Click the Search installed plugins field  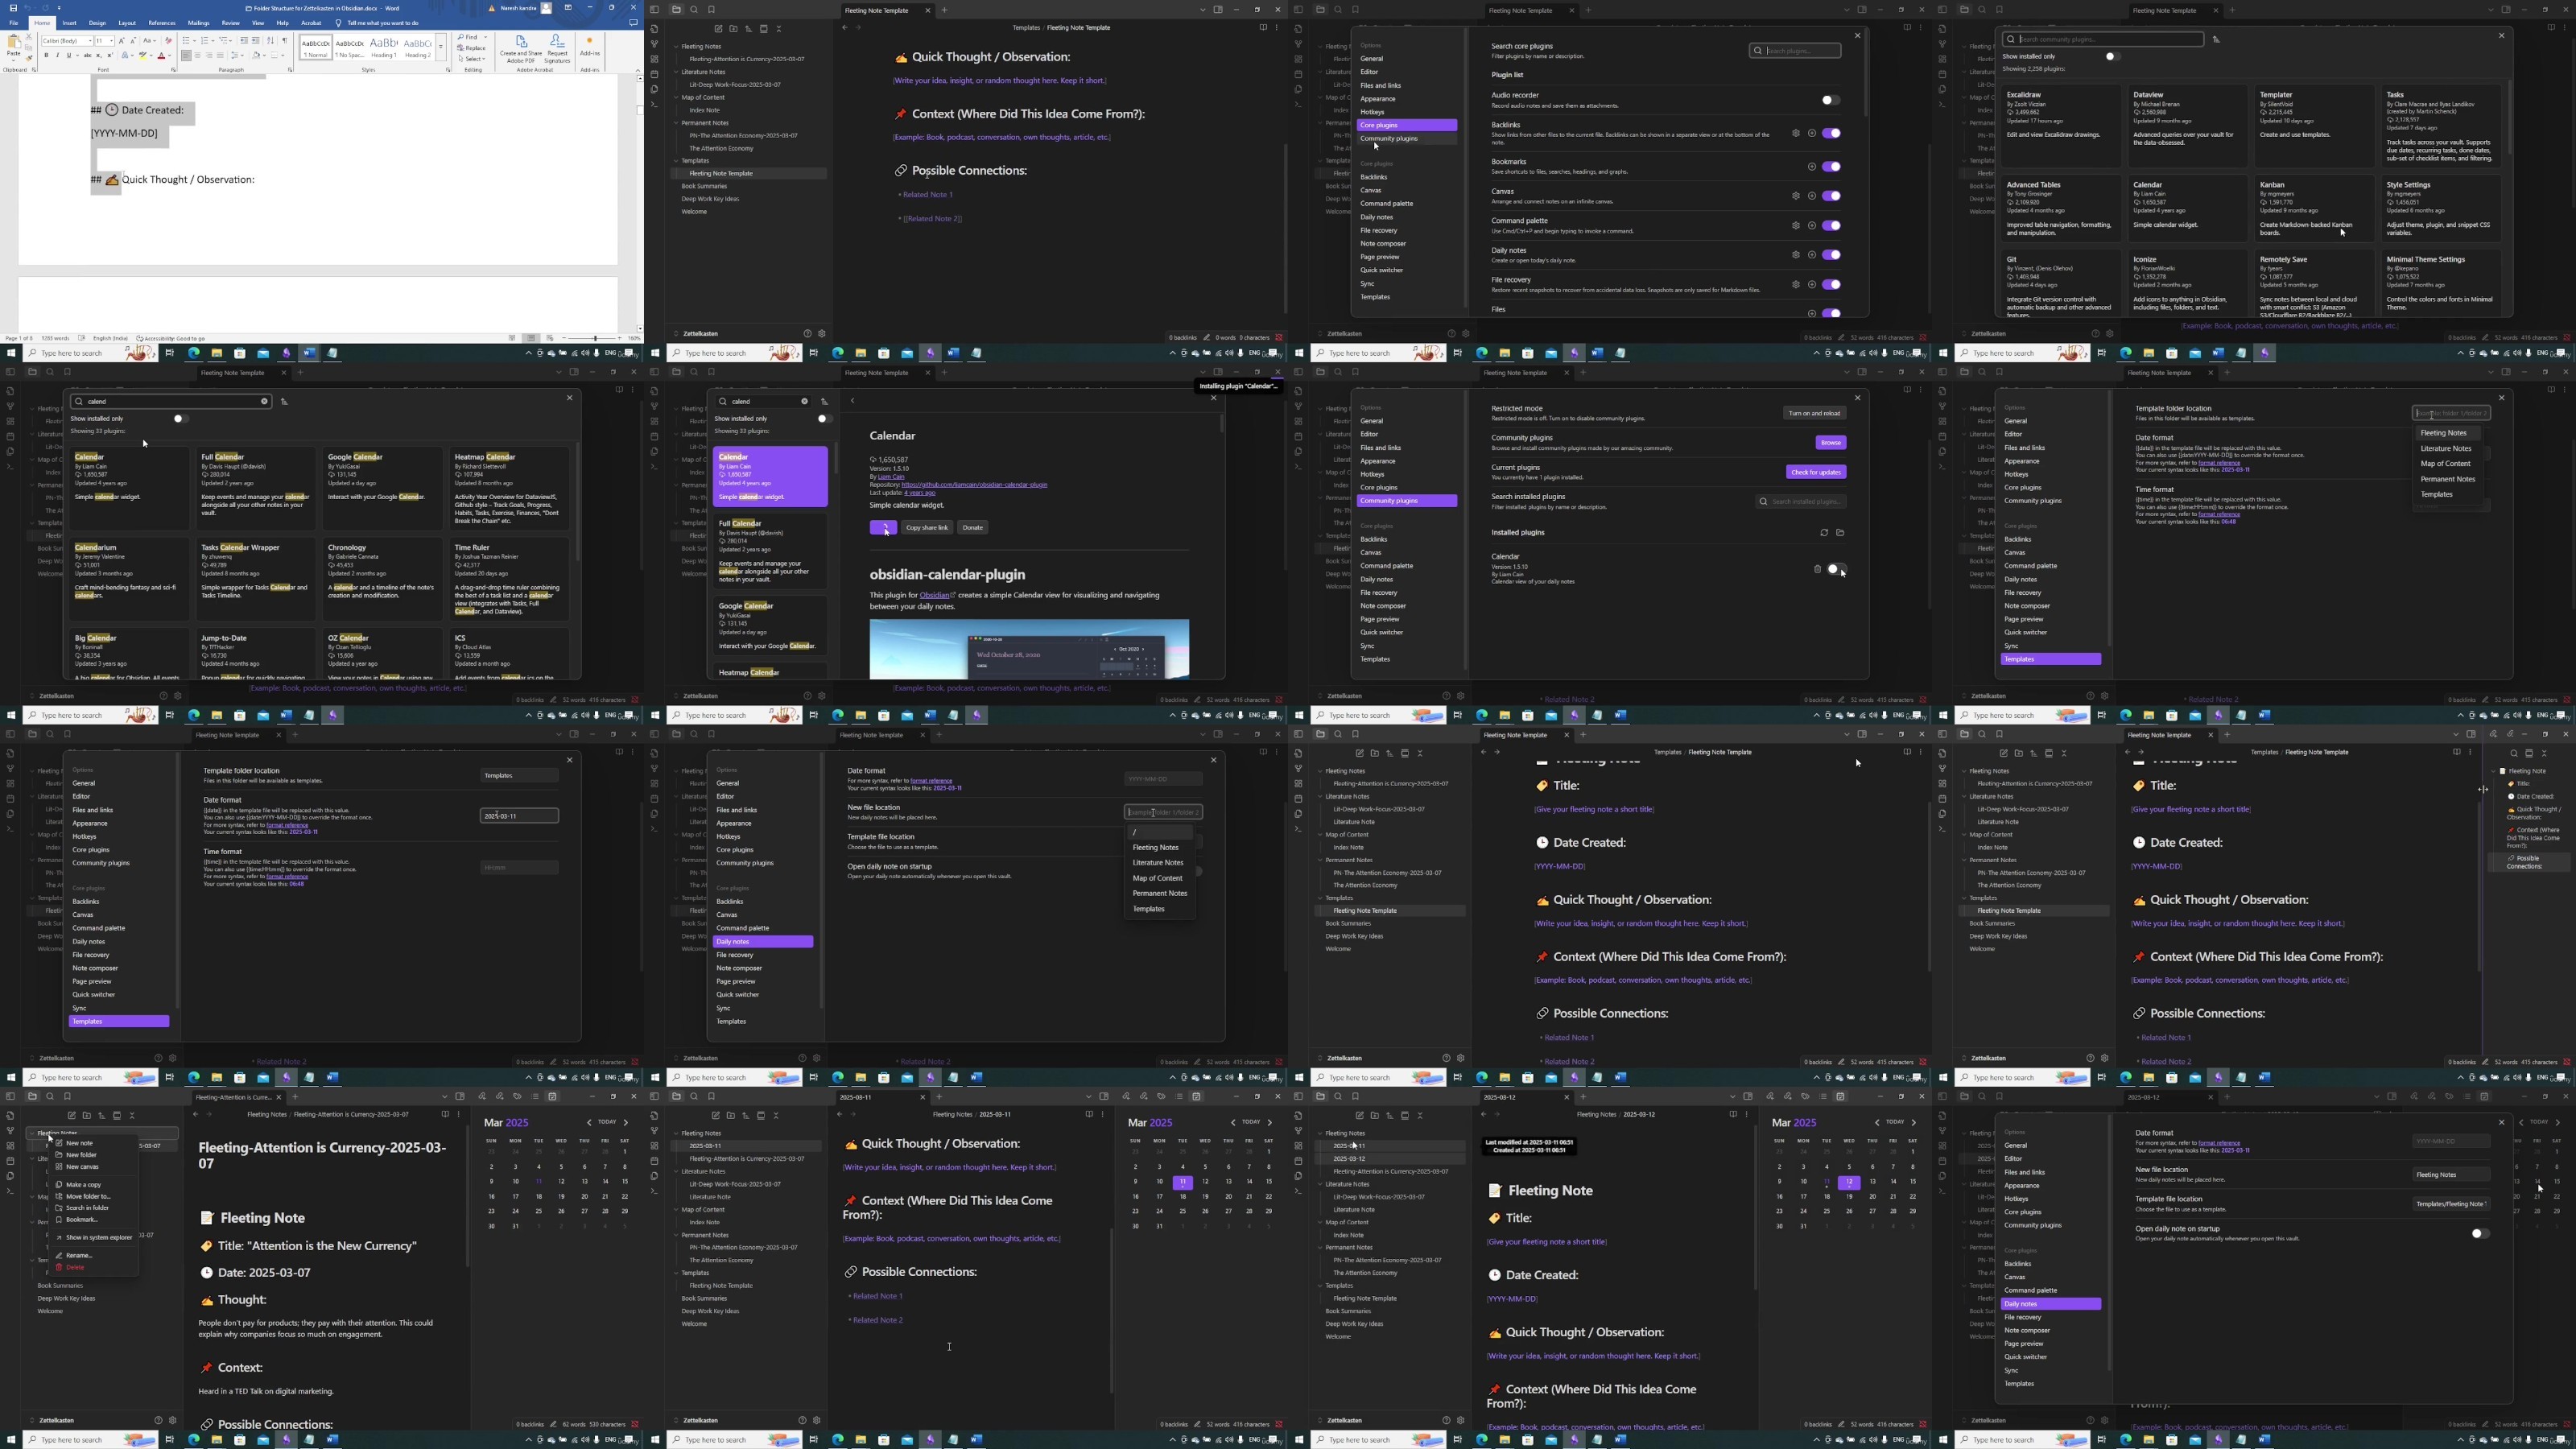[x=1801, y=502]
